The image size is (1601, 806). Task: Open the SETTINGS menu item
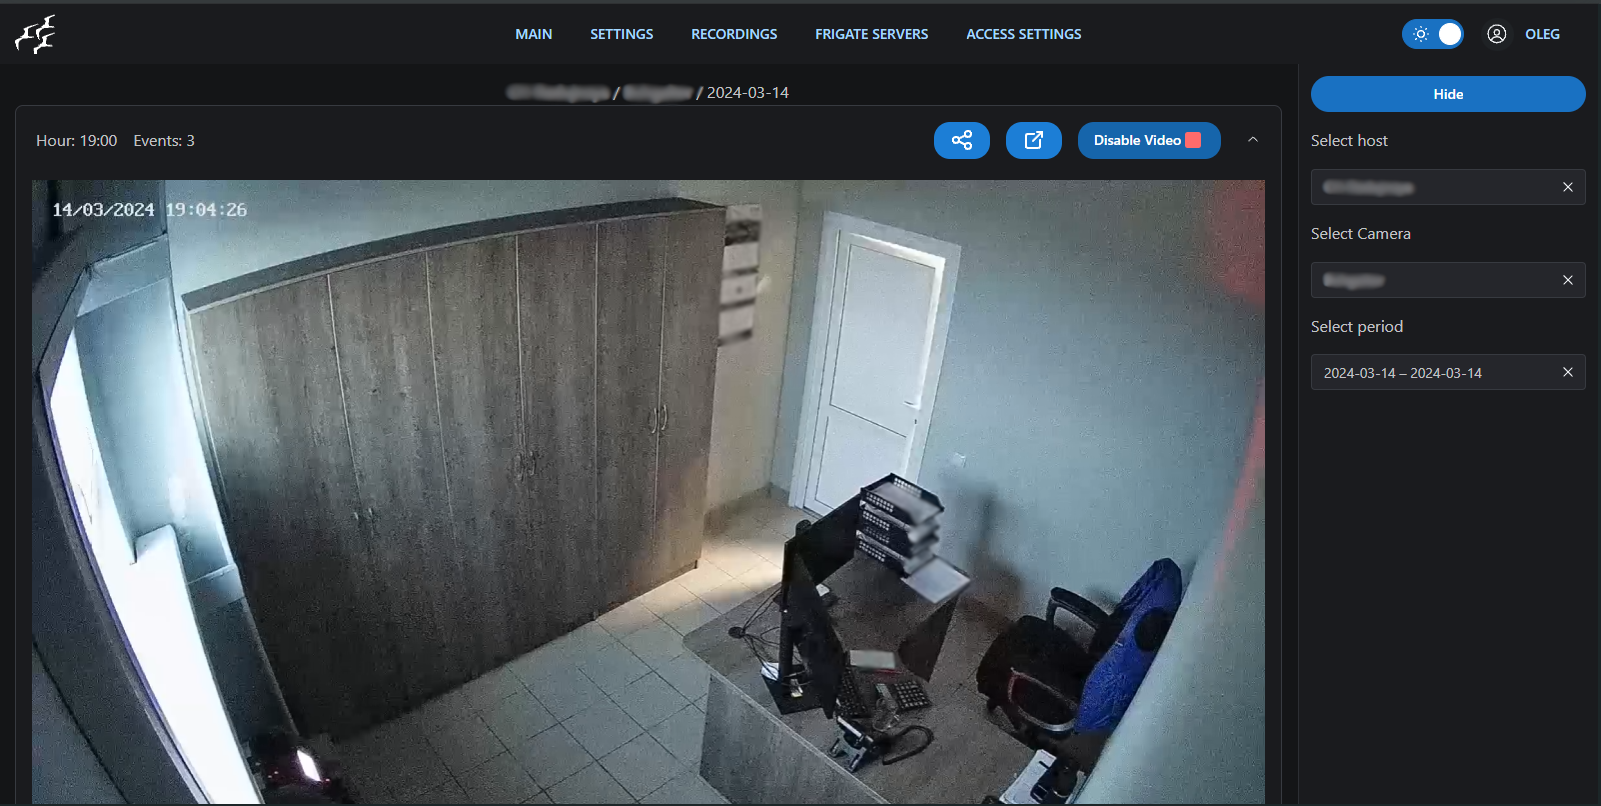point(621,34)
